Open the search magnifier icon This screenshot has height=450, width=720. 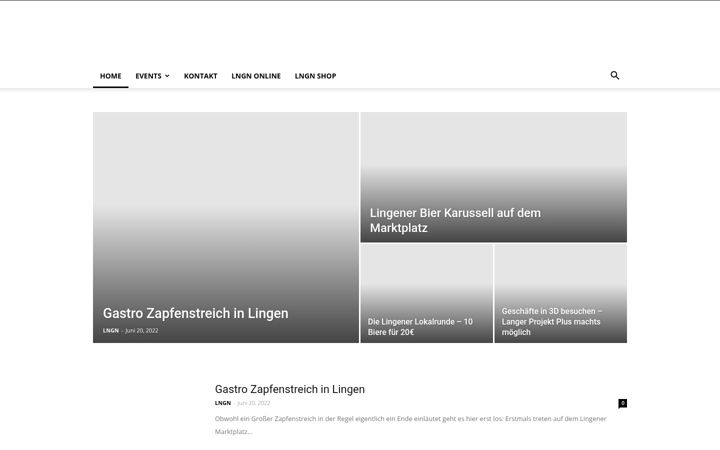(614, 75)
